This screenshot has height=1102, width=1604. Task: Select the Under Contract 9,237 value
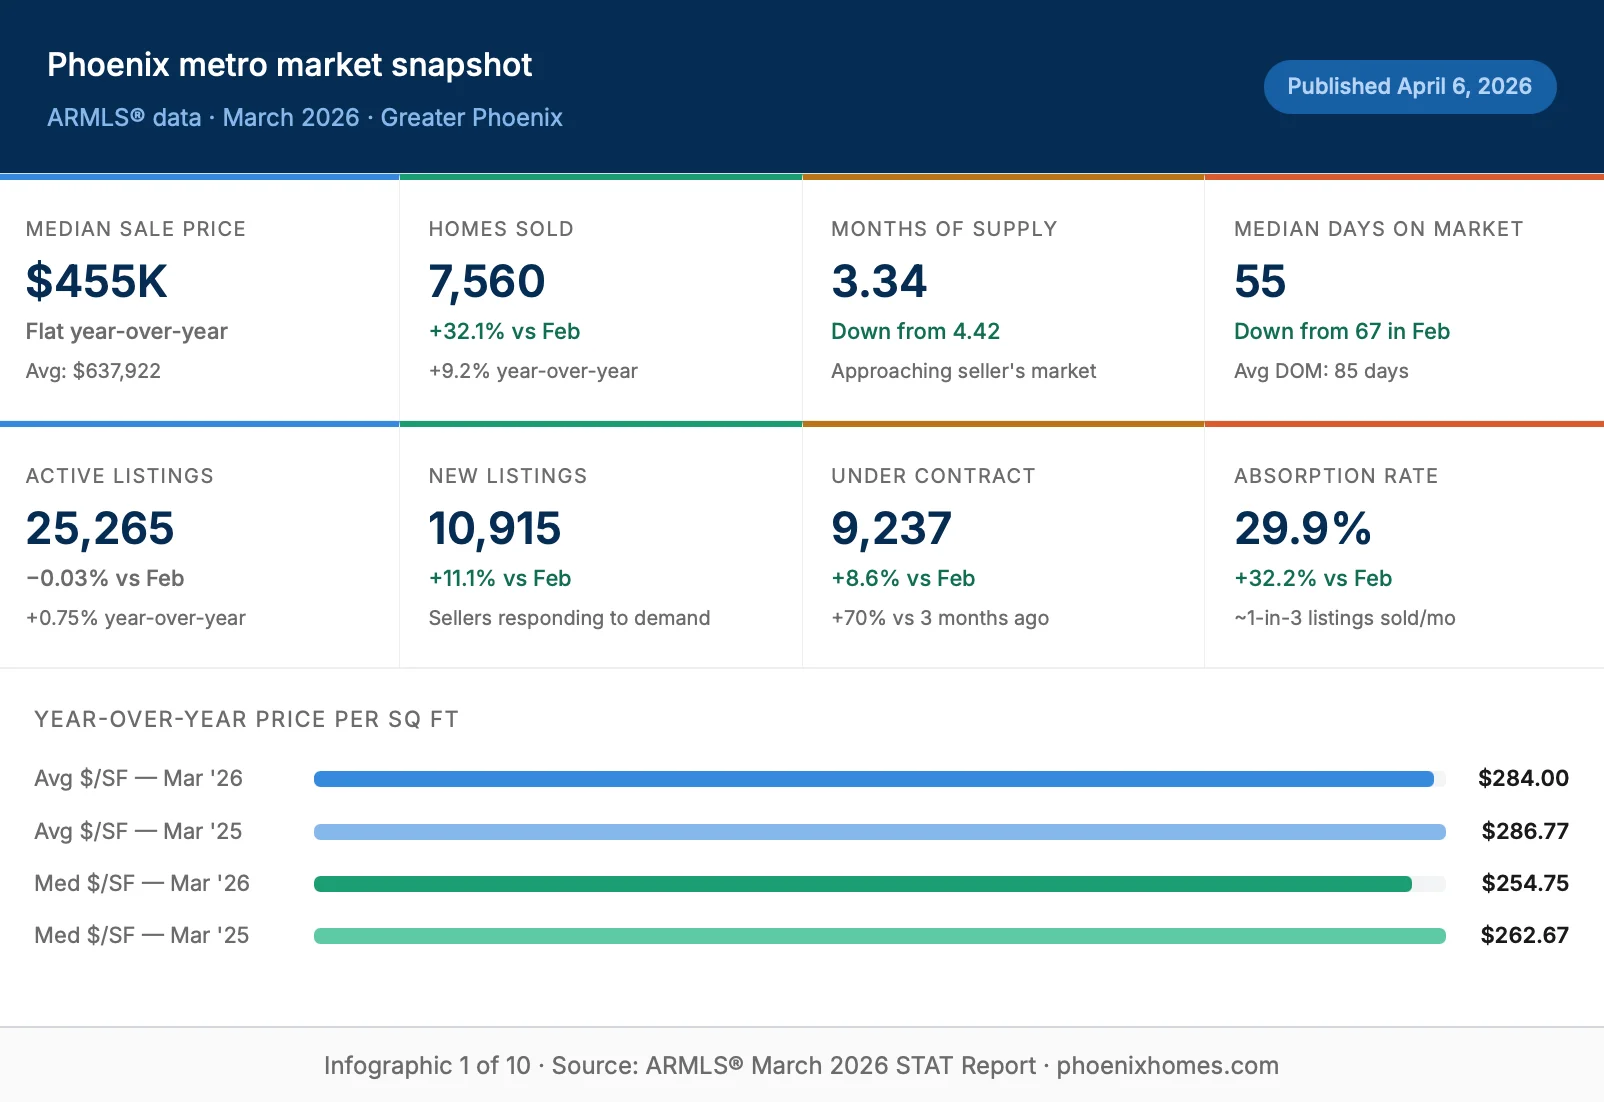(x=891, y=528)
